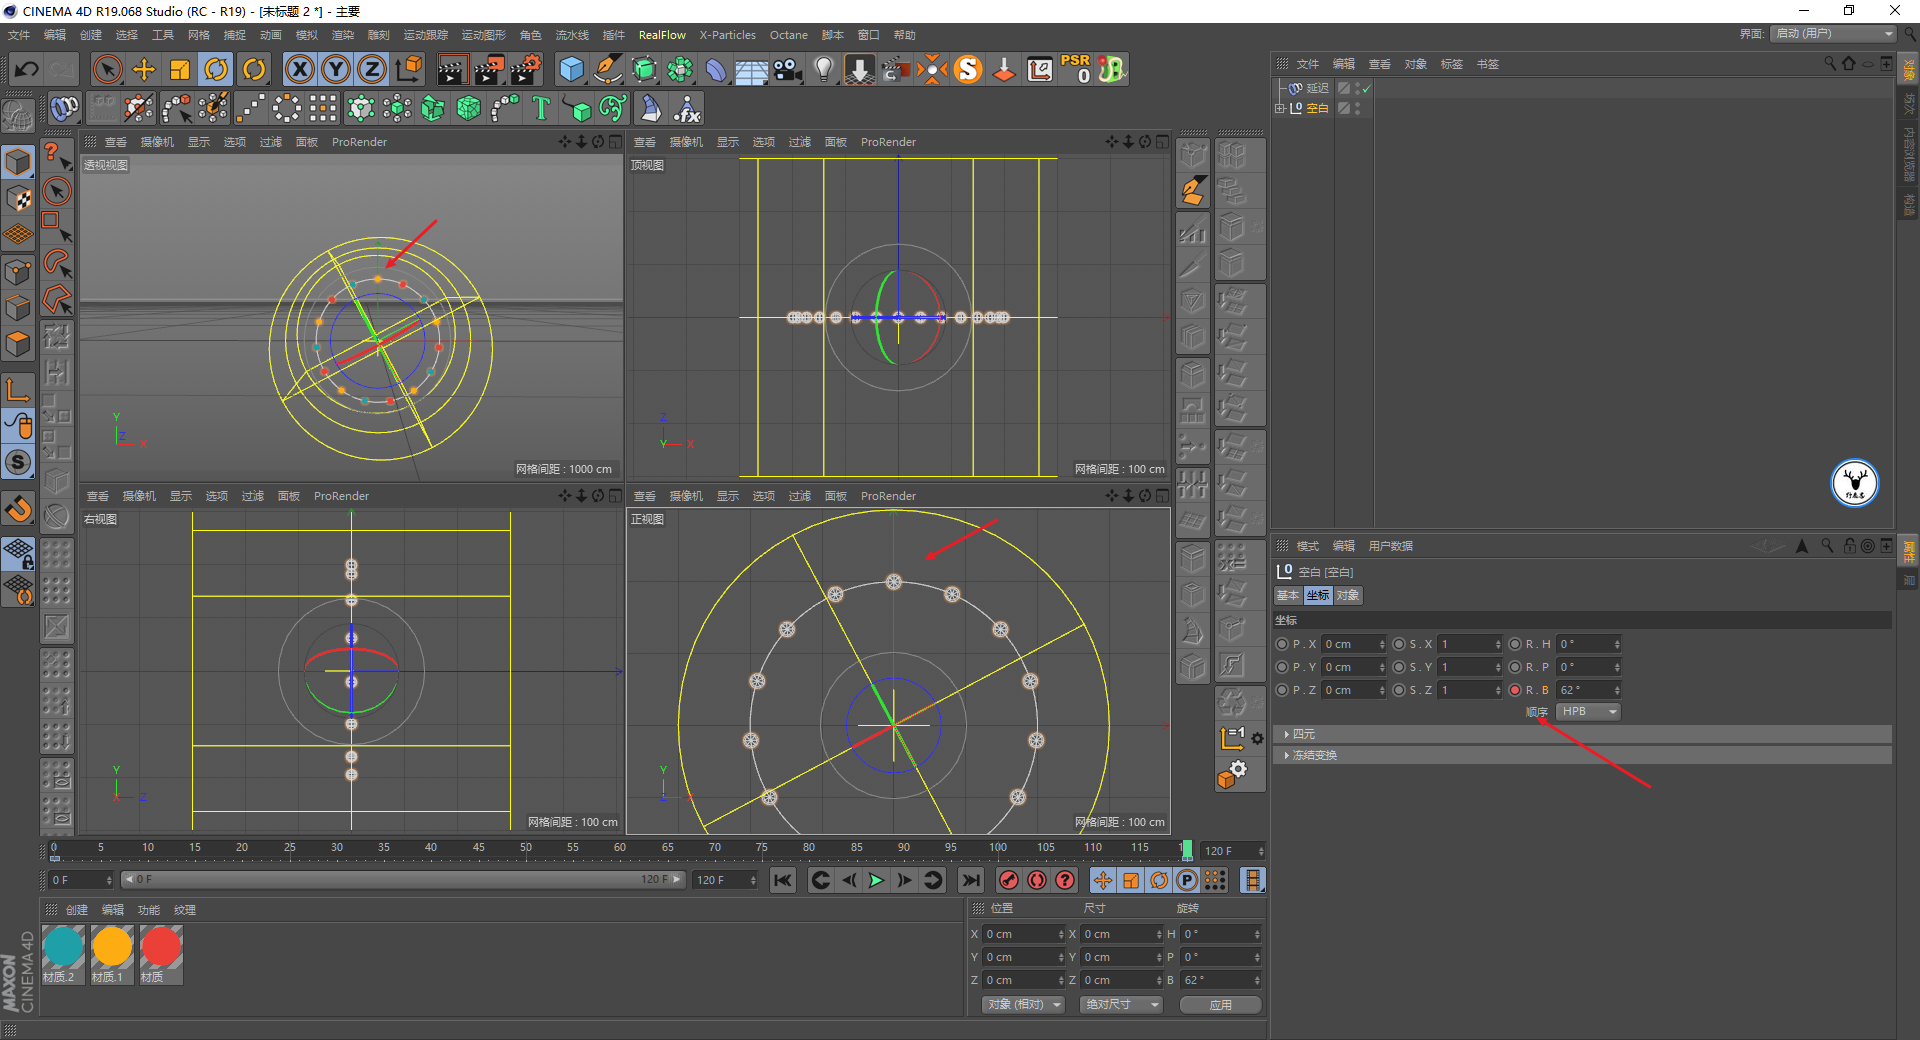Add a Cube primitive object
The height and width of the screenshot is (1040, 1920).
coord(571,69)
